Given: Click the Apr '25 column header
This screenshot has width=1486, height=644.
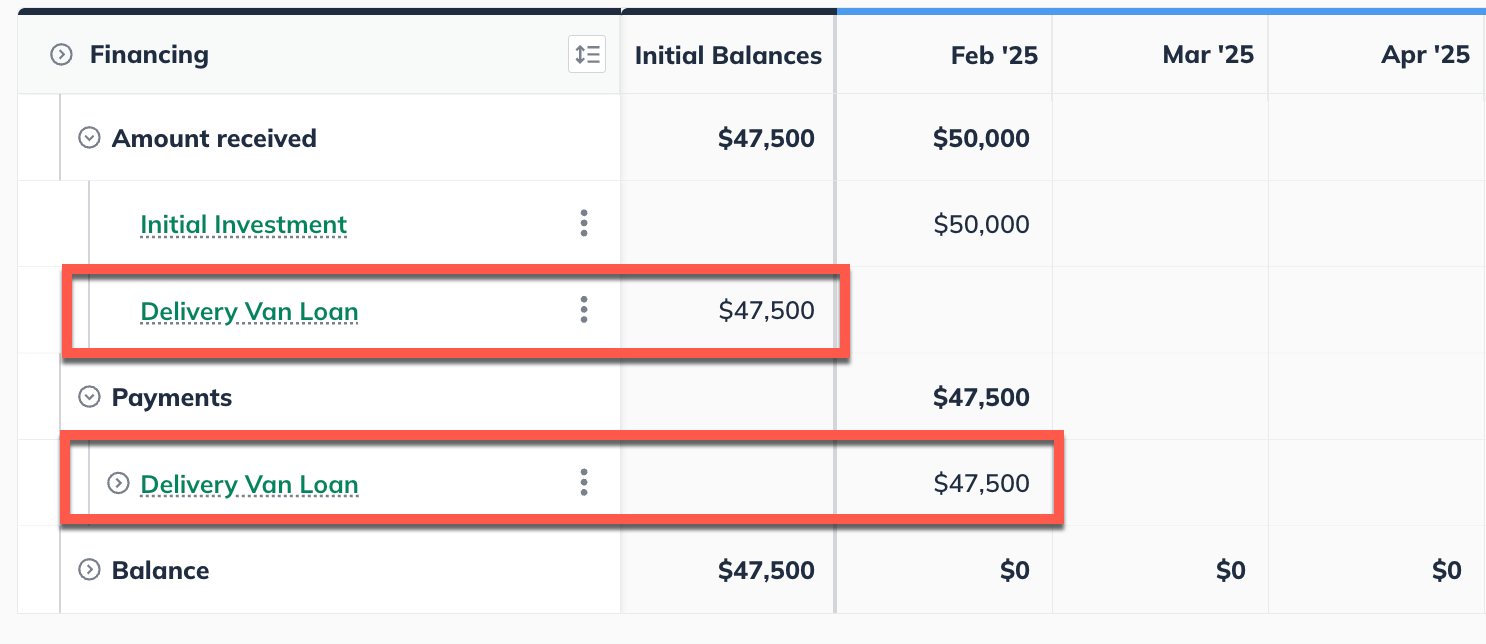Looking at the screenshot, I should coord(1425,55).
